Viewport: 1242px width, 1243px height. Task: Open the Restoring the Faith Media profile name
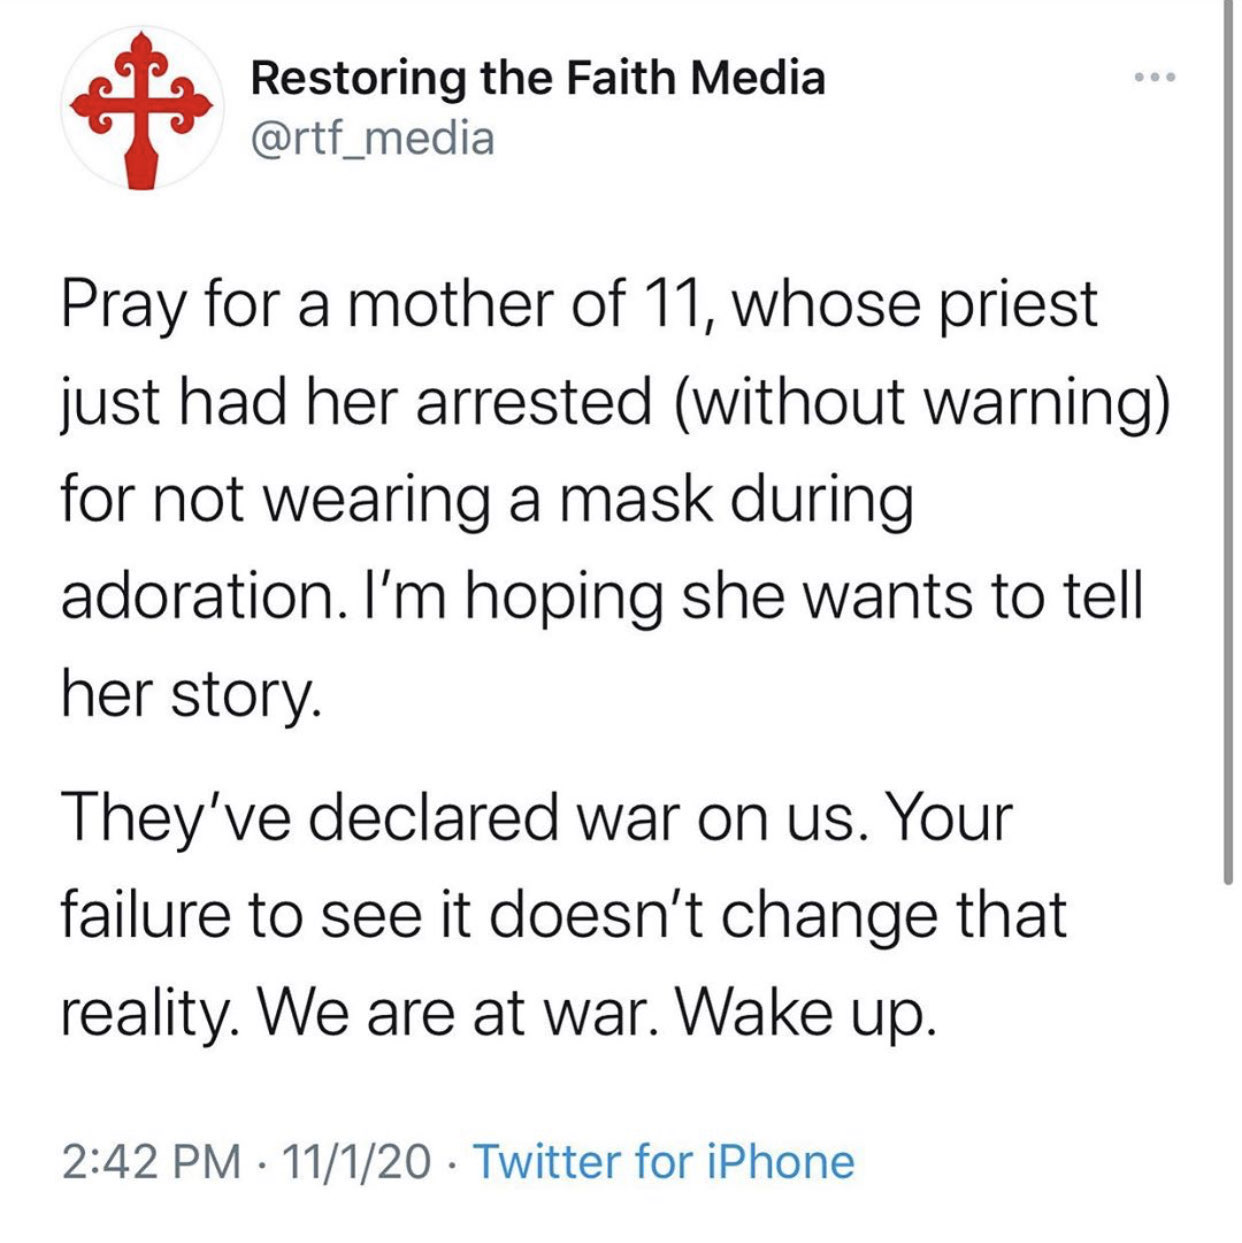pos(538,77)
